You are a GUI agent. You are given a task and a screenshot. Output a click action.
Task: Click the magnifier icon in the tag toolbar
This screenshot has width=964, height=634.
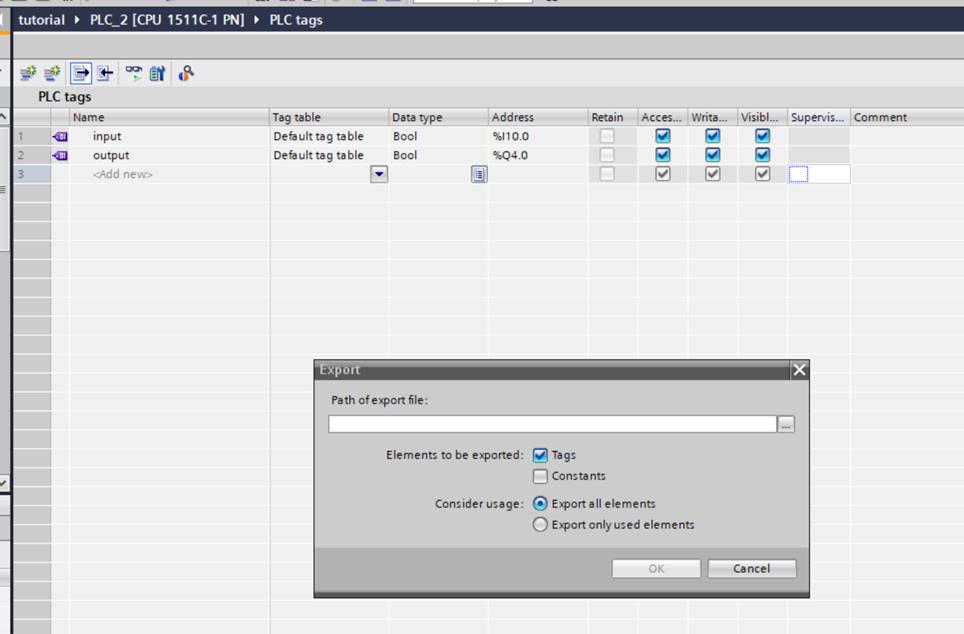point(186,73)
